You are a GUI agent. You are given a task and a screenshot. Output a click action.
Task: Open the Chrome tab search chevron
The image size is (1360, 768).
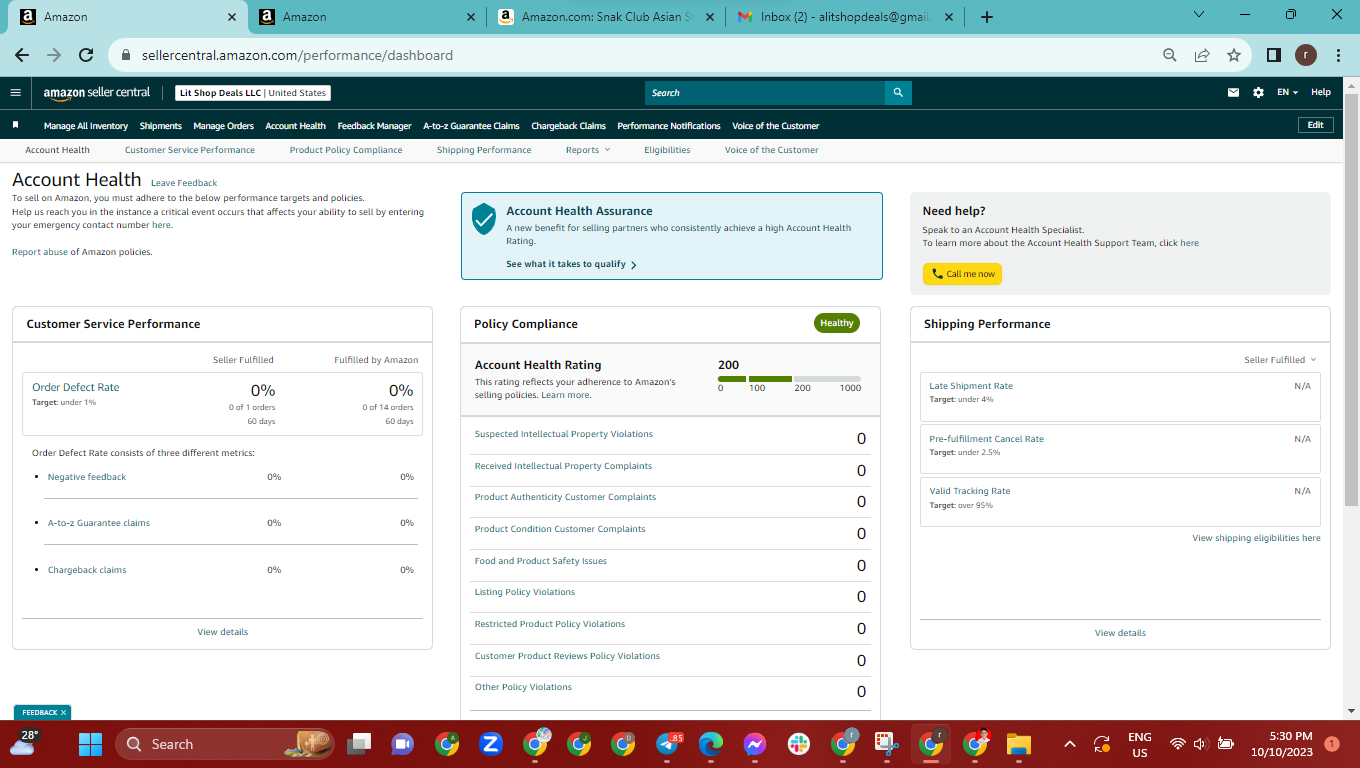pyautogui.click(x=1200, y=16)
